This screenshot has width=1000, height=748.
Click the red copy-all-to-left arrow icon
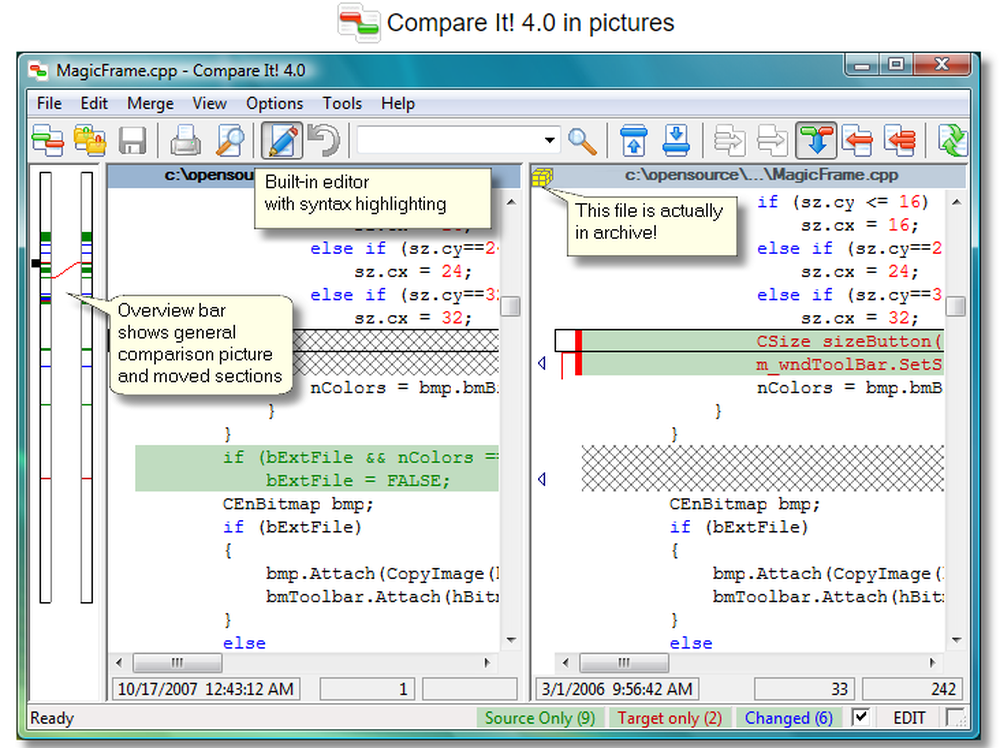901,140
